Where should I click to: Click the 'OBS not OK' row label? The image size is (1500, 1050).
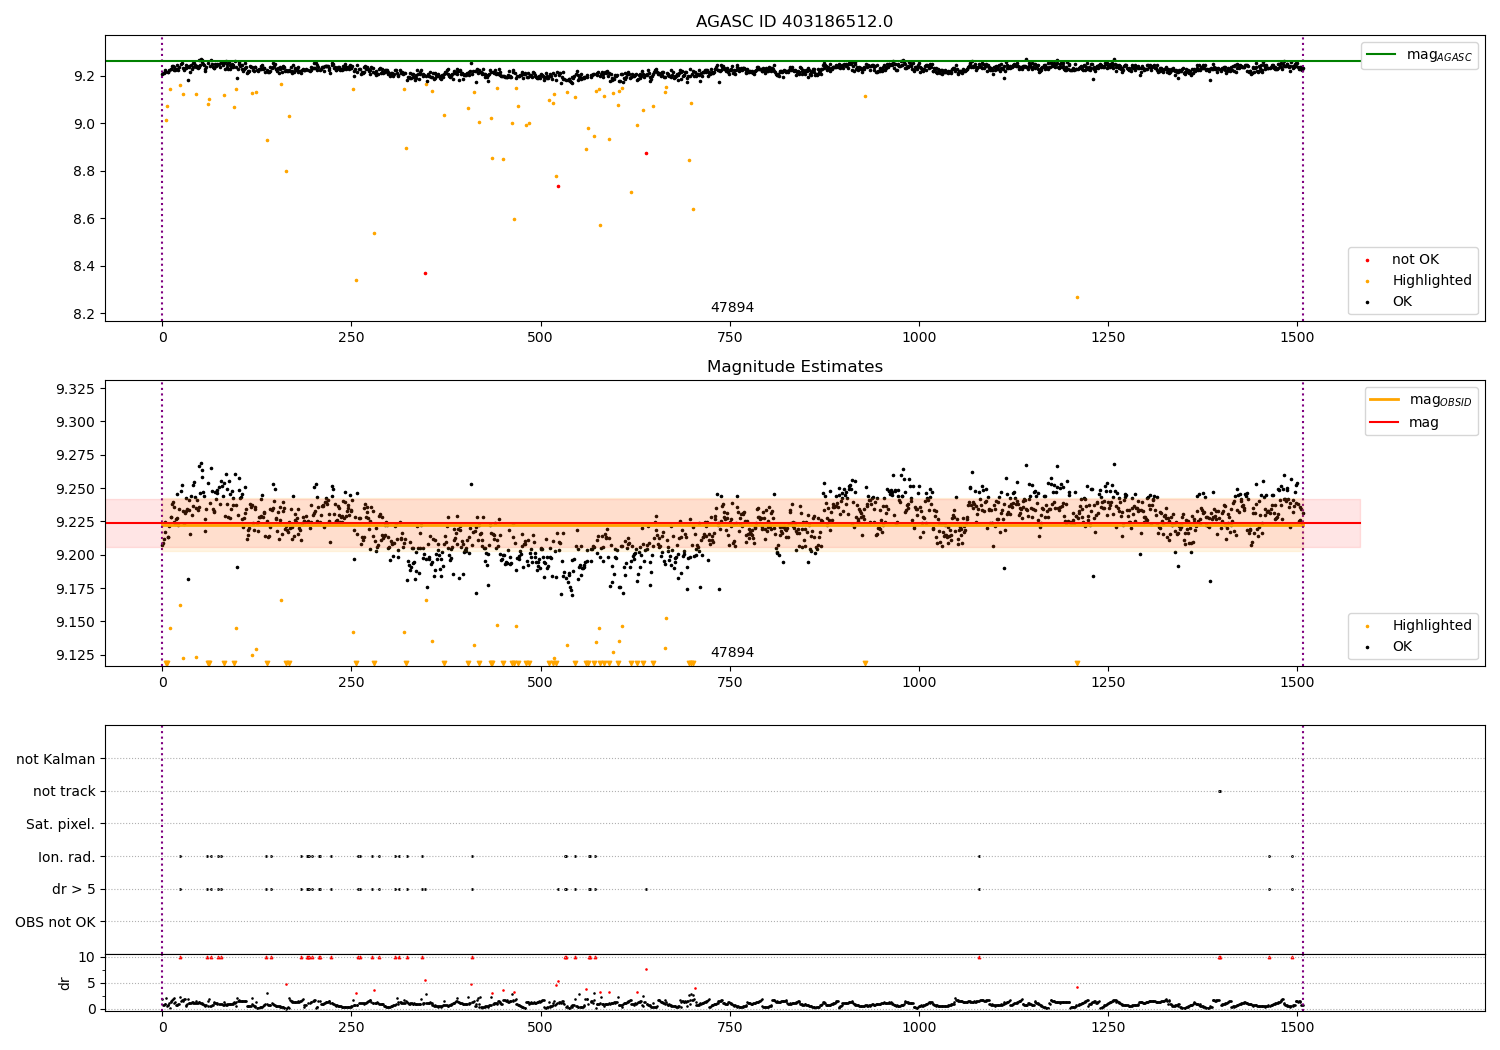[56, 922]
